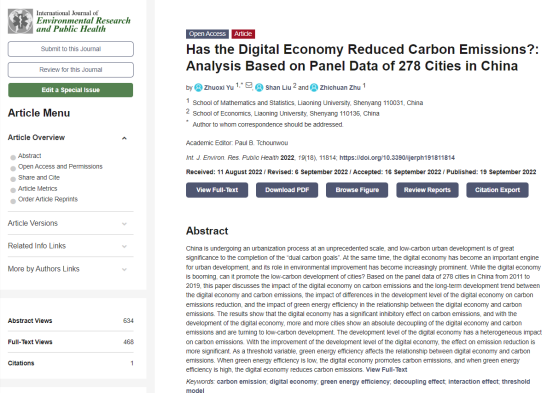Open the IJERPH journal logo
This screenshot has height=394, width=554.
tap(69, 21)
